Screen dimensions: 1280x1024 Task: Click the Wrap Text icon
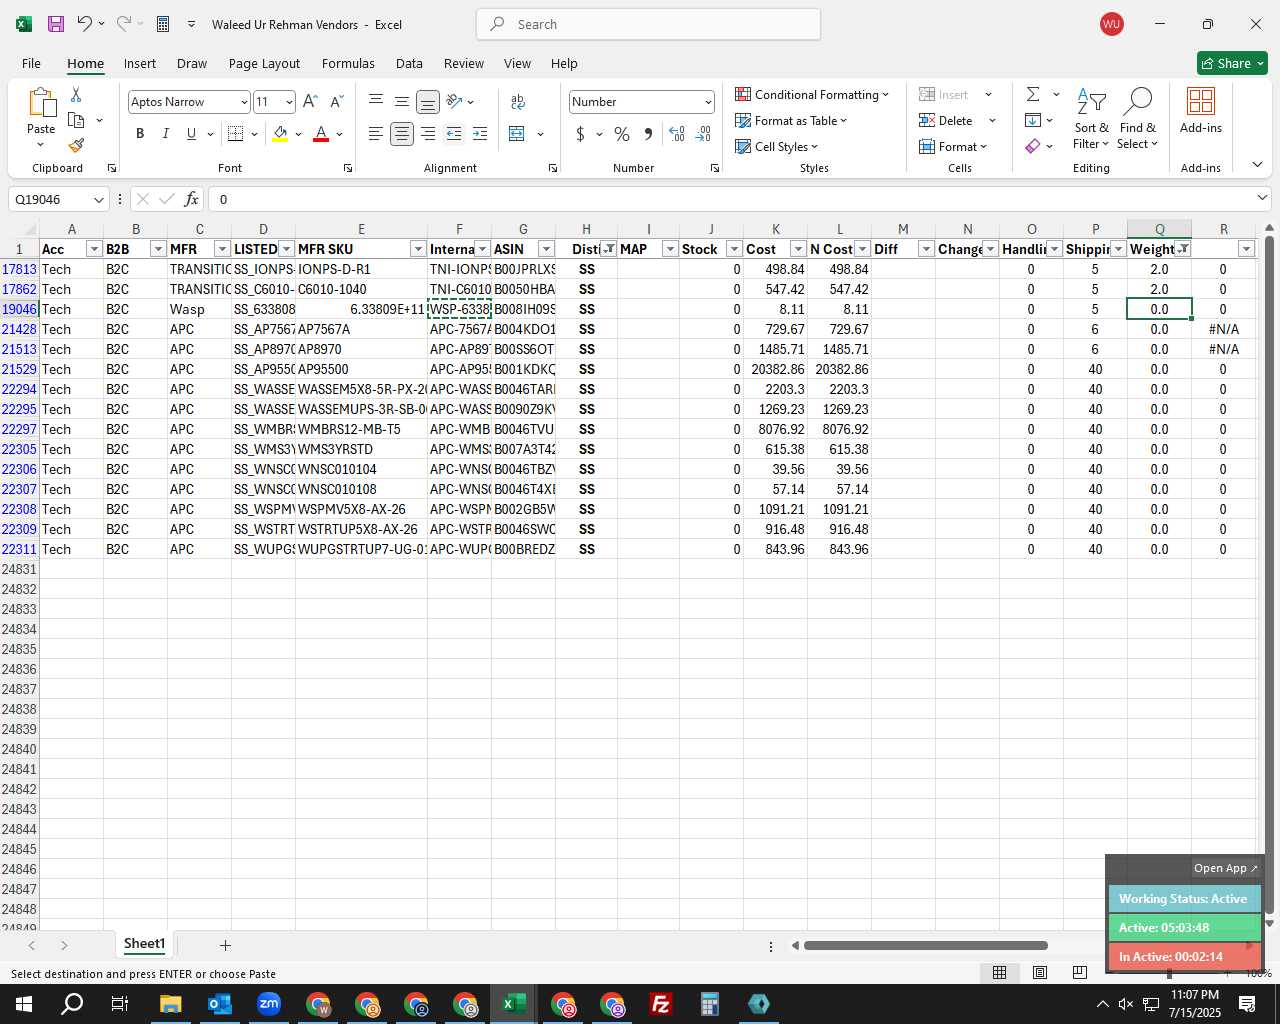click(518, 101)
